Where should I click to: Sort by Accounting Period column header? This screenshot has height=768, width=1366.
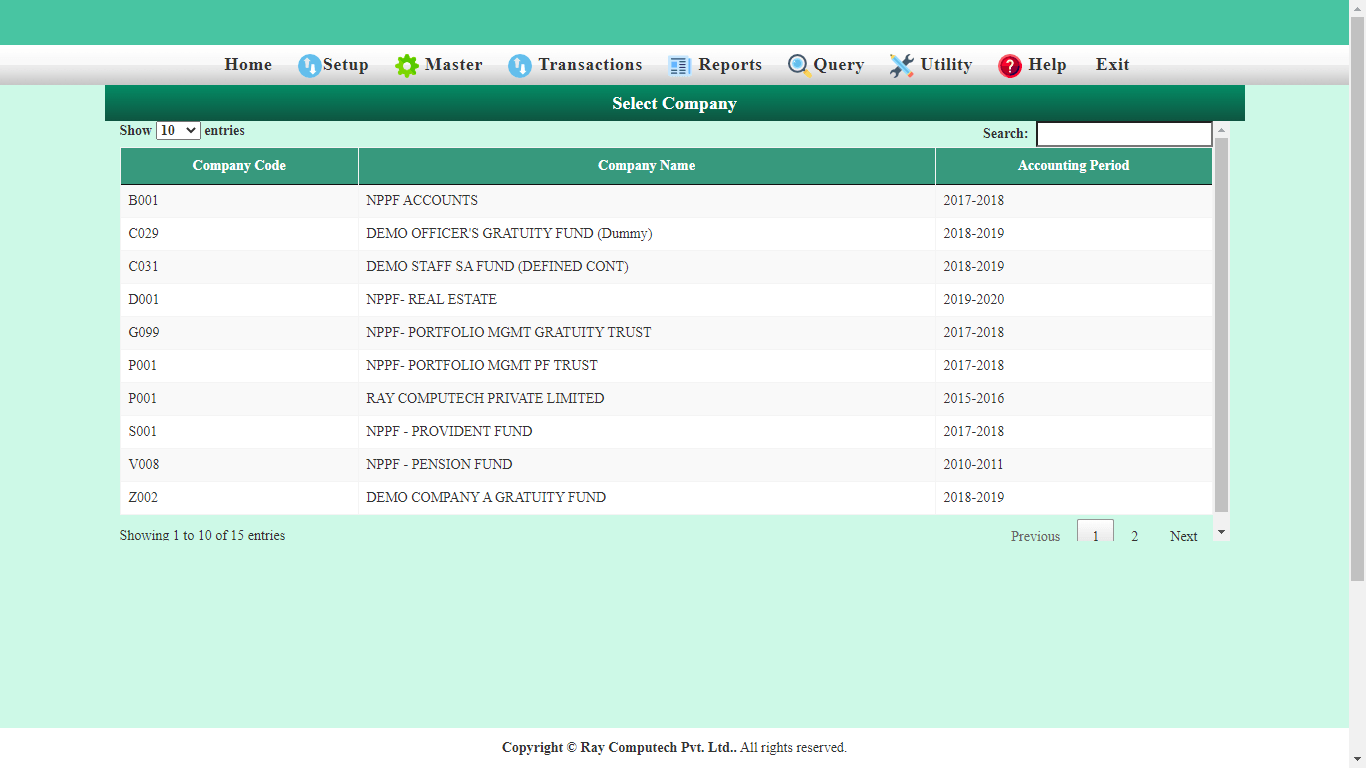[x=1073, y=166]
